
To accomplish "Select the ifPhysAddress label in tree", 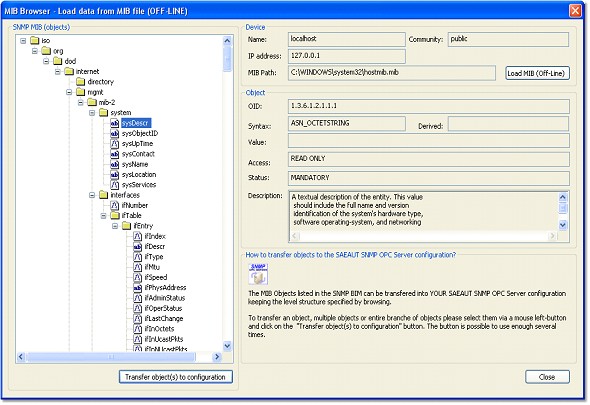I will click(165, 288).
